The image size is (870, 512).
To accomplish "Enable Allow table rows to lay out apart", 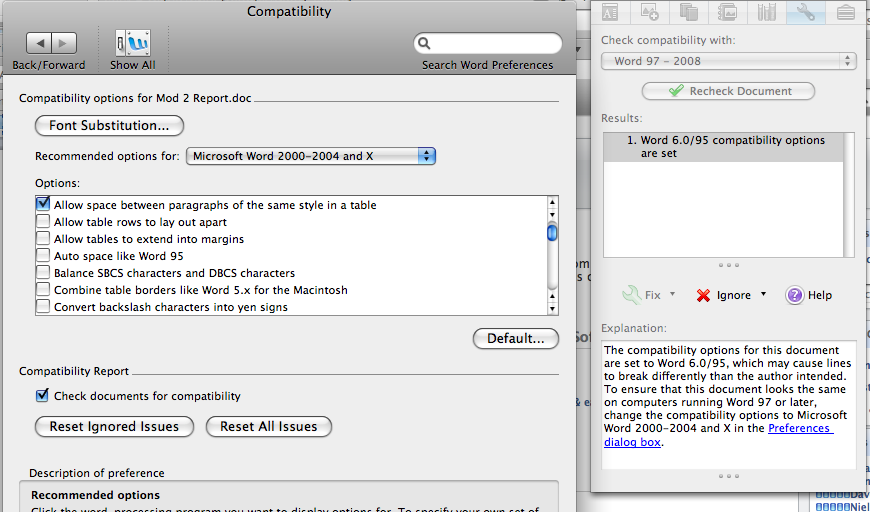I will pos(43,222).
